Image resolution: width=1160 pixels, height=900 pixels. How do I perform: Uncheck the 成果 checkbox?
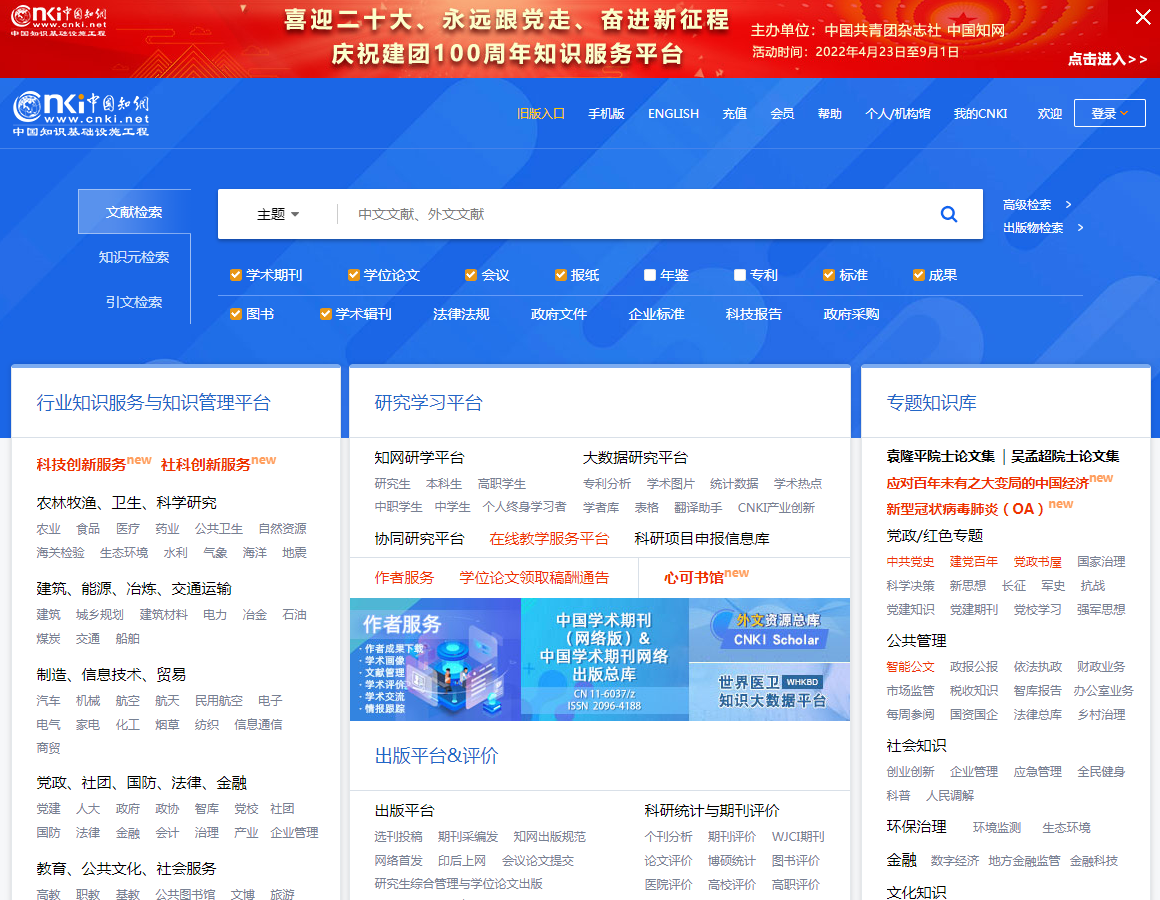918,274
